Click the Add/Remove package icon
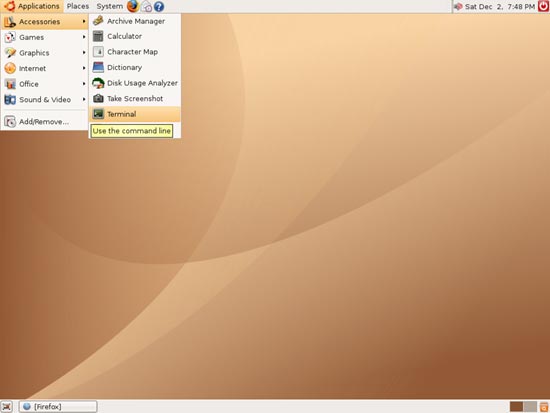The image size is (550, 413). coord(10,122)
